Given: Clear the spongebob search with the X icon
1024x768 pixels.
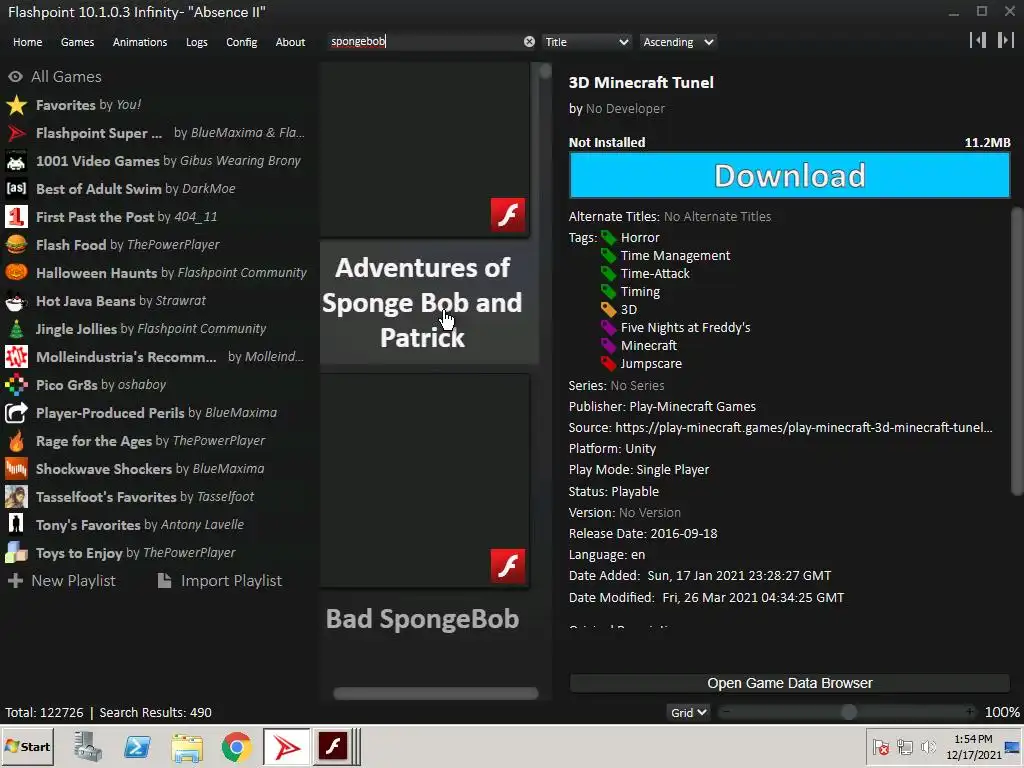Looking at the screenshot, I should pos(529,42).
